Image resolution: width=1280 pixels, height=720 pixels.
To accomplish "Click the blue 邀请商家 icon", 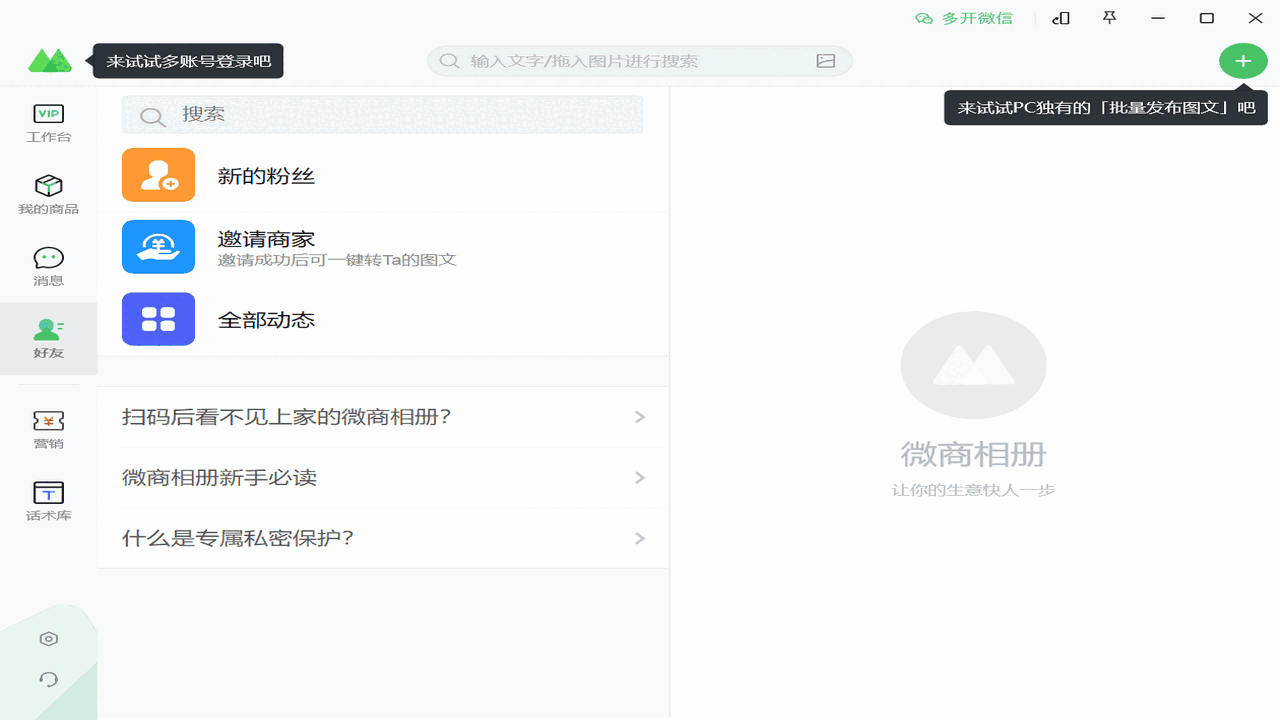I will 158,246.
